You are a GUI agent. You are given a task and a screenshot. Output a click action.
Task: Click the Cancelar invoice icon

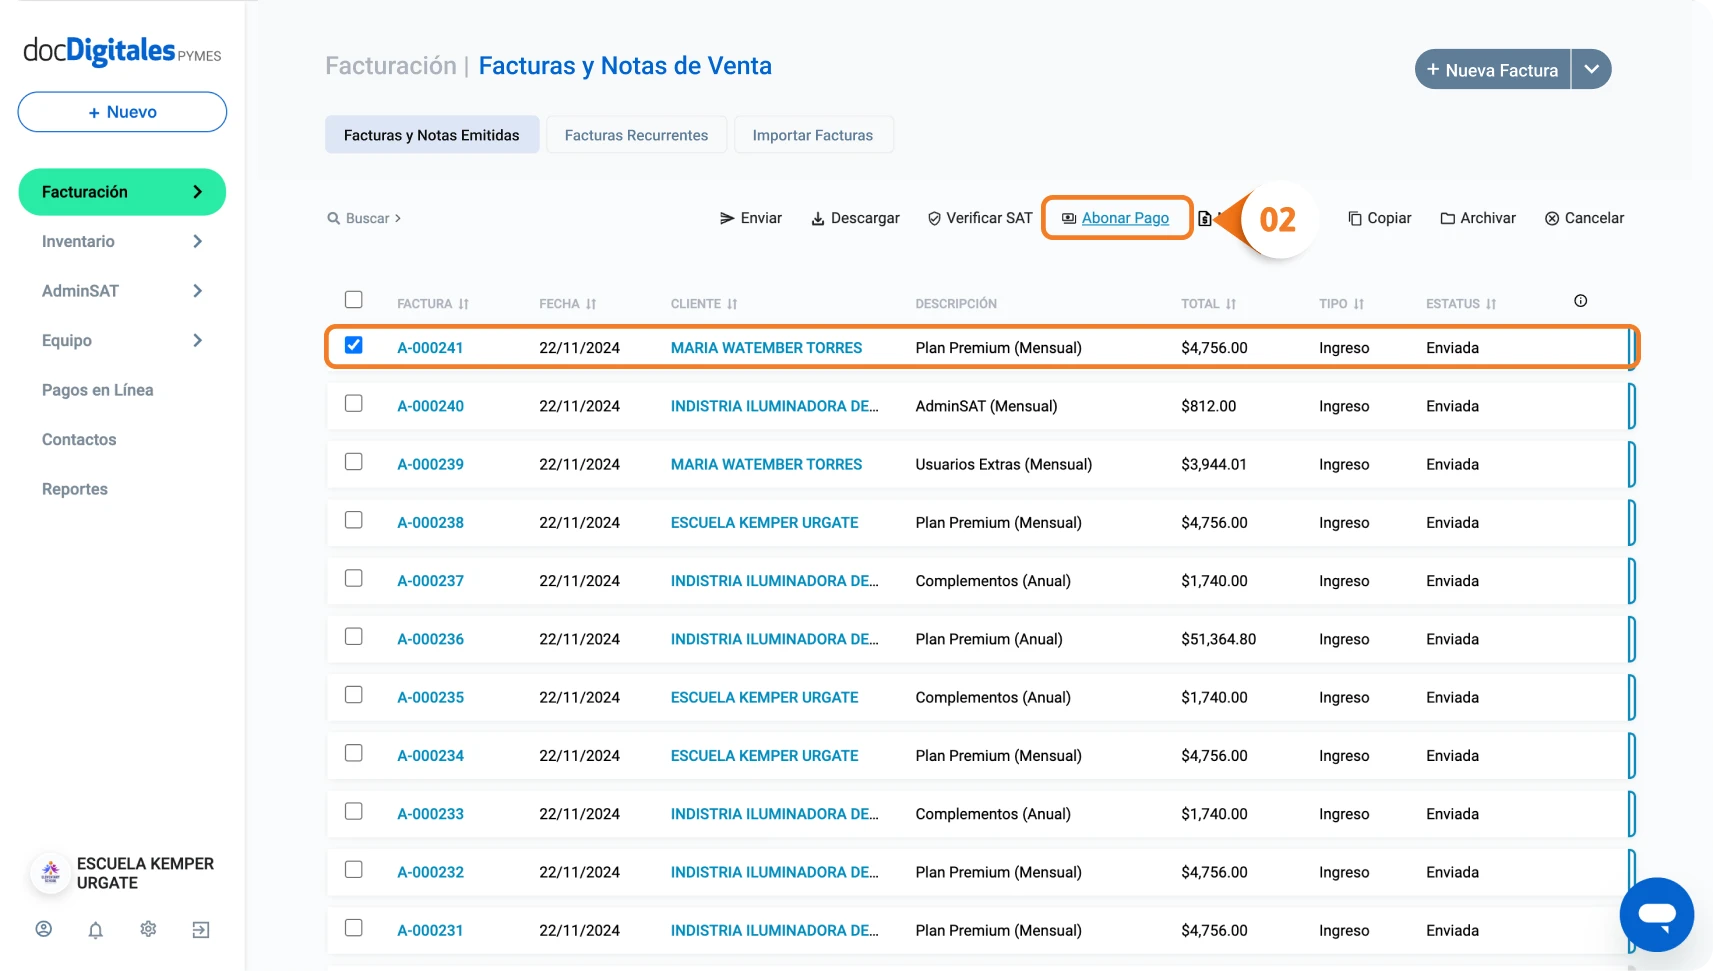(x=1552, y=219)
